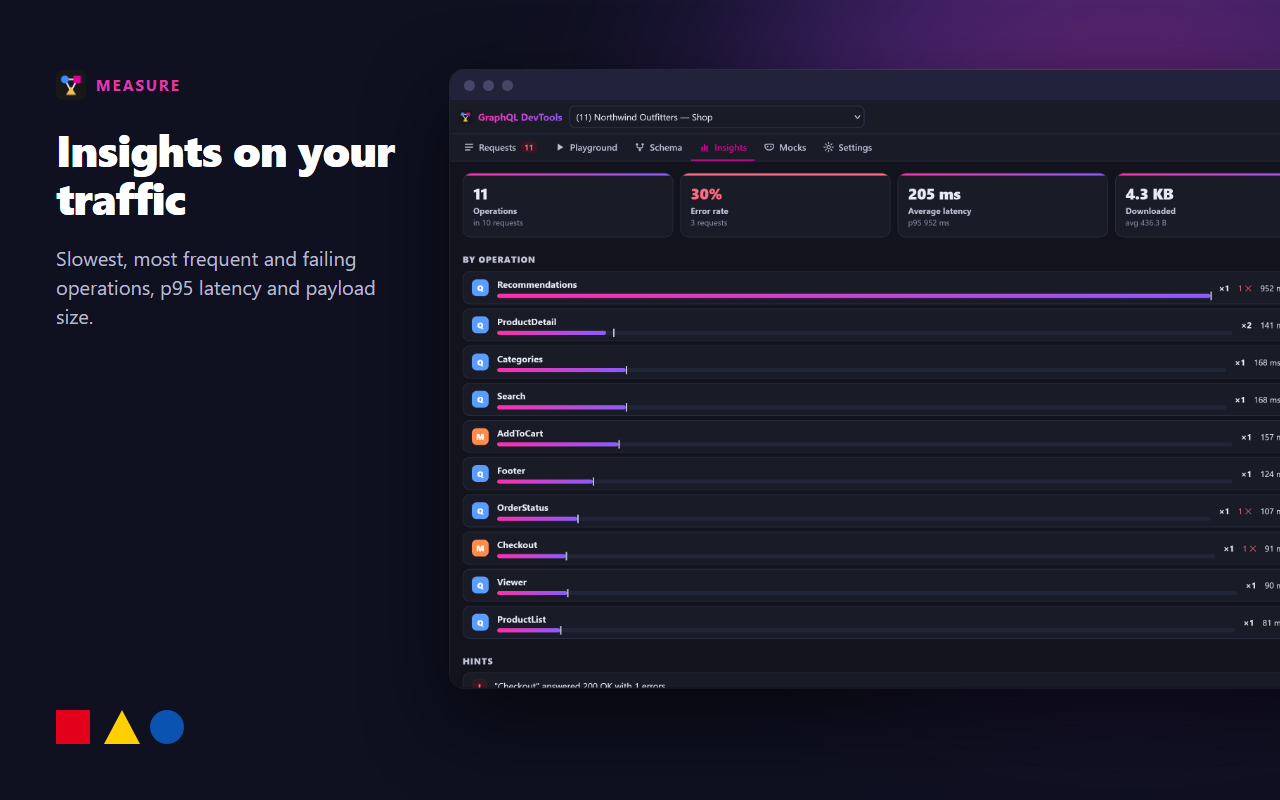The image size is (1280, 800).
Task: Click the blue circle shape
Action: click(167, 727)
